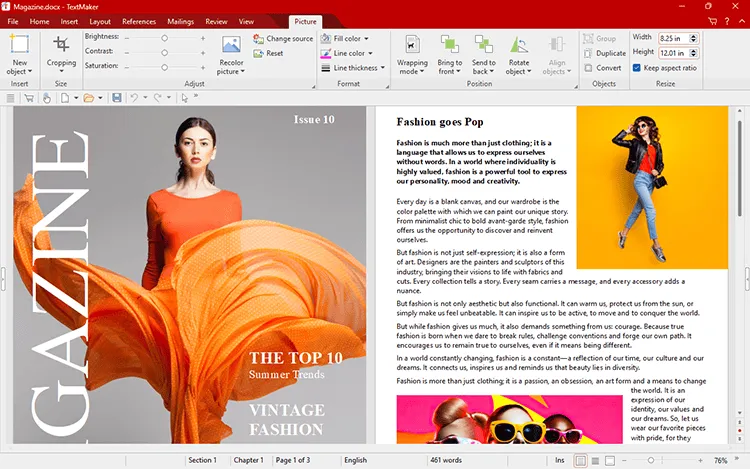Open the Rotate object tool
This screenshot has width=750, height=469.
point(519,45)
